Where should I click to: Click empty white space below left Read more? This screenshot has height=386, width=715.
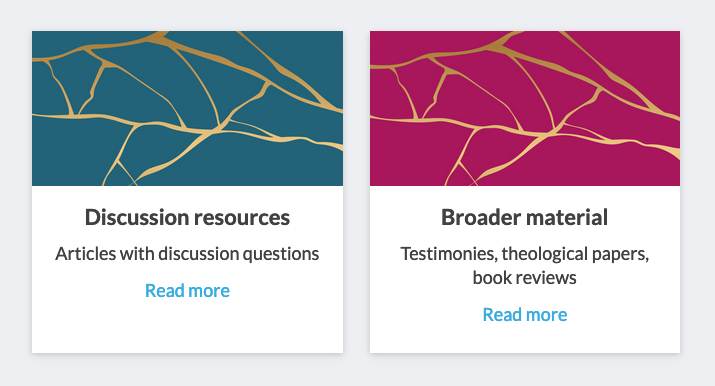[187, 326]
